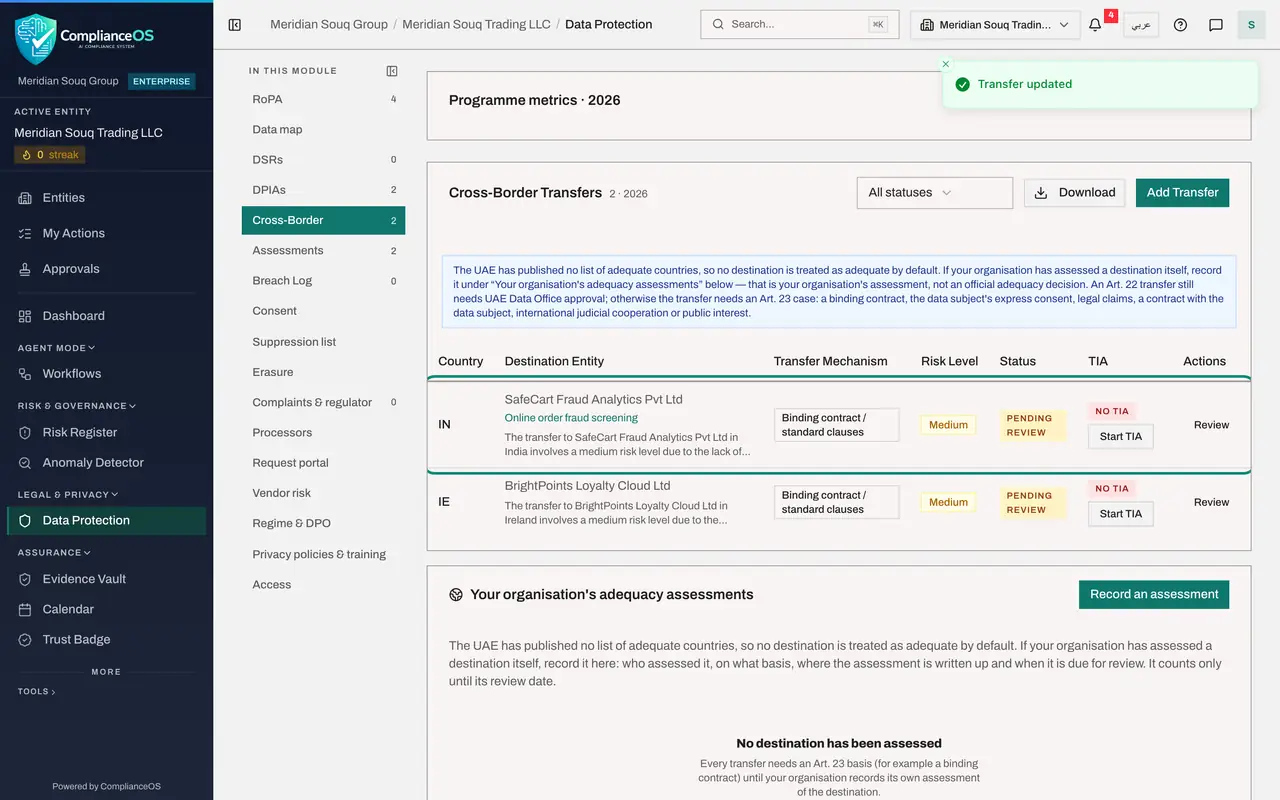Open the help question mark icon
This screenshot has height=800, width=1280.
pyautogui.click(x=1180, y=25)
